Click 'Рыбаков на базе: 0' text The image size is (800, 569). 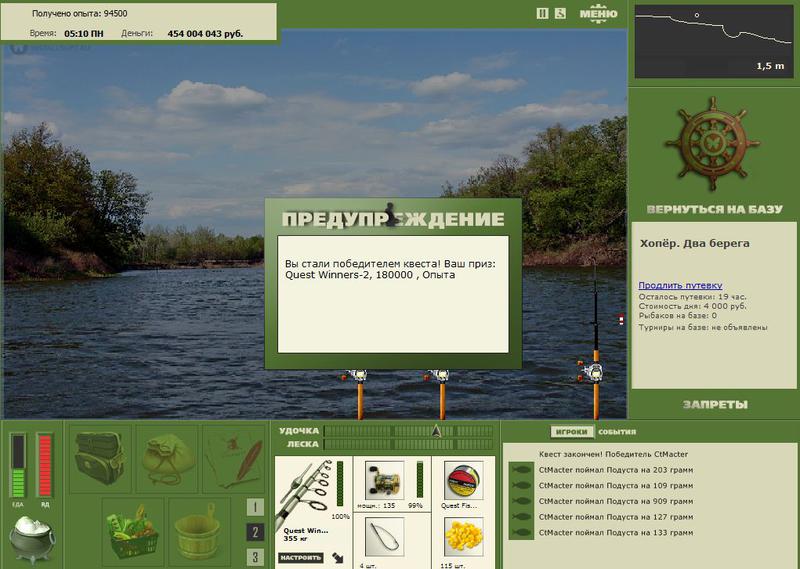point(678,316)
